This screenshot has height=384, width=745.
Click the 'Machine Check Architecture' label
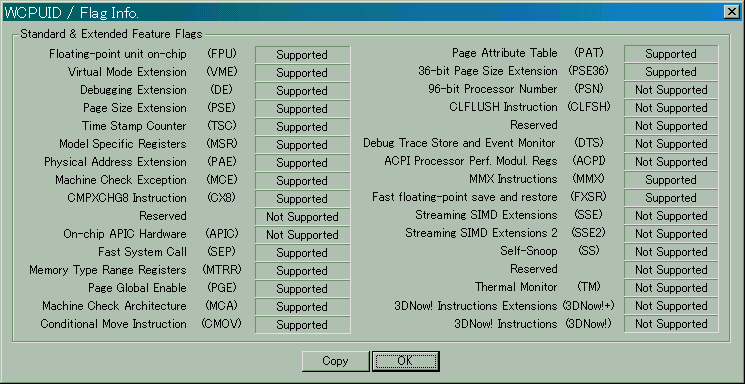pos(115,306)
